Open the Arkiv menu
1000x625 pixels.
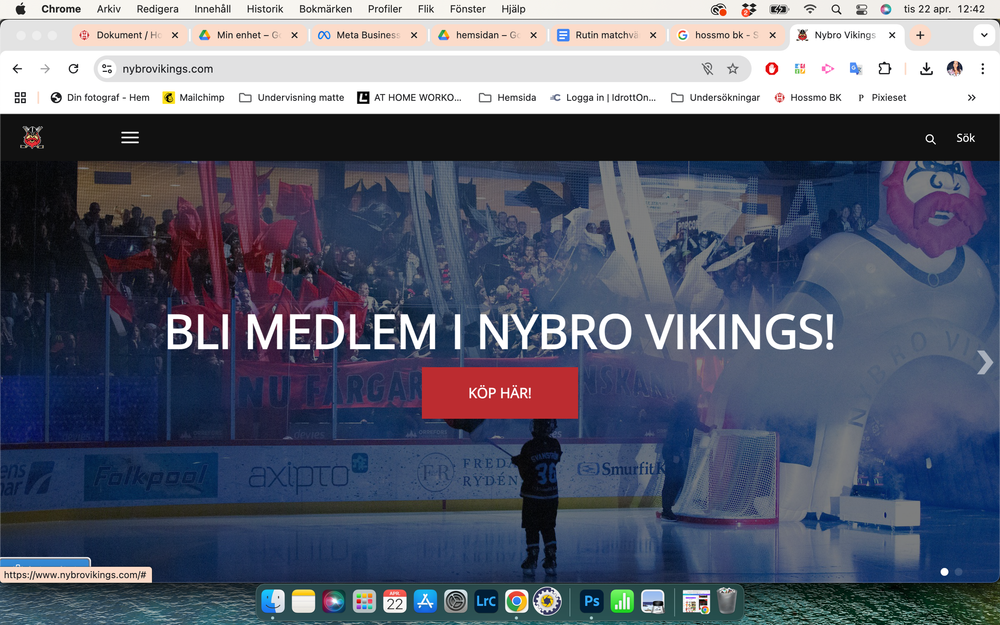click(108, 9)
